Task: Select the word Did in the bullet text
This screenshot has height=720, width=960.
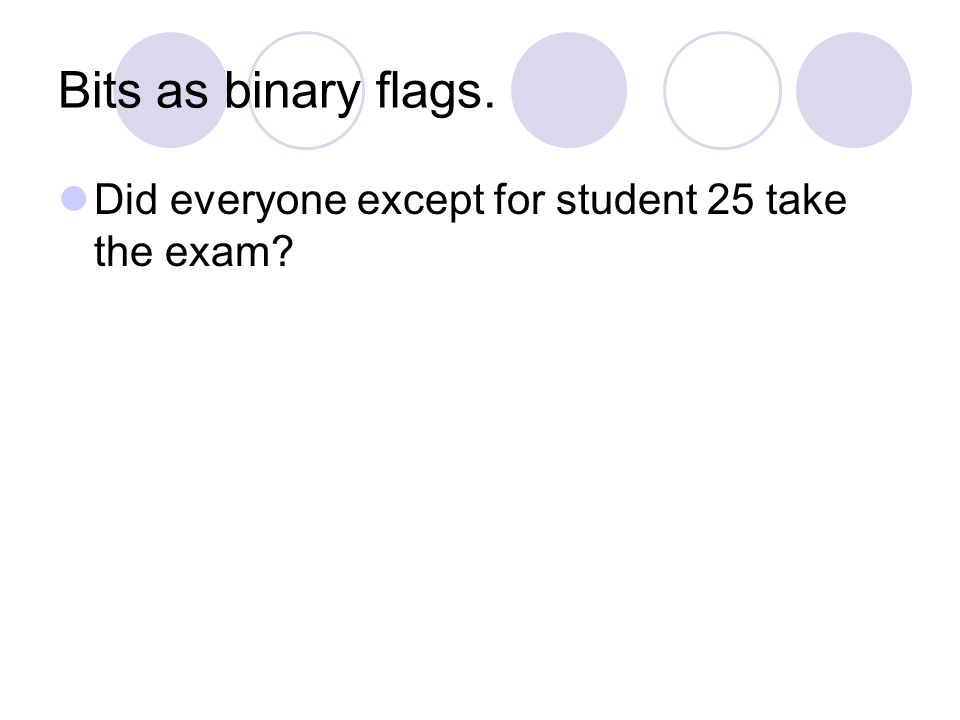Action: [x=126, y=200]
